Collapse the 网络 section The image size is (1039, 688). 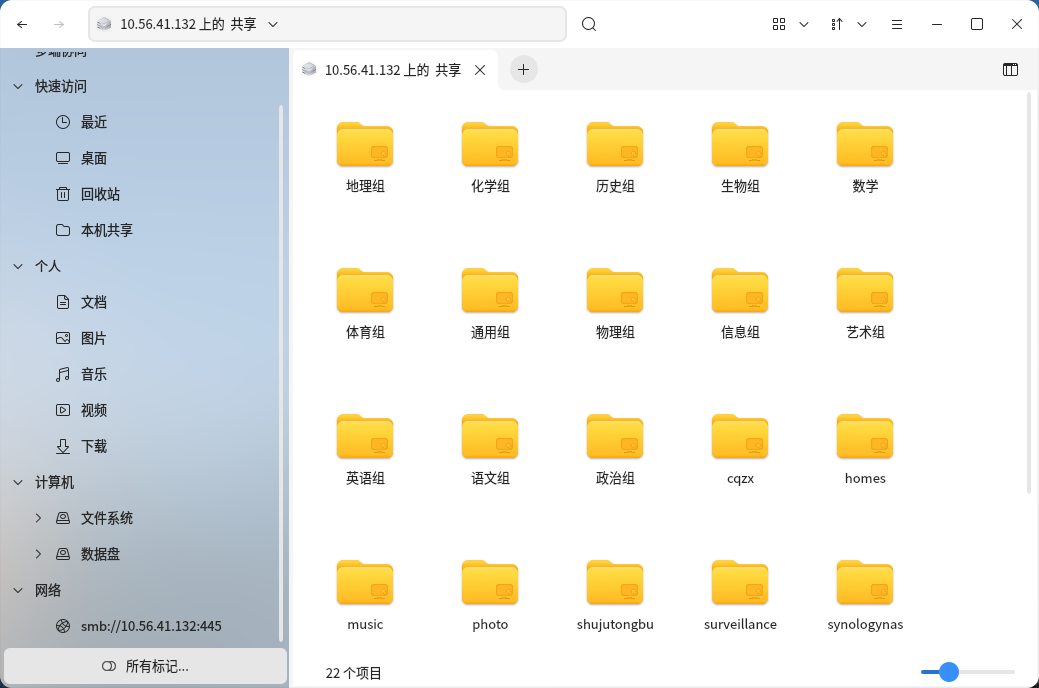[18, 591]
